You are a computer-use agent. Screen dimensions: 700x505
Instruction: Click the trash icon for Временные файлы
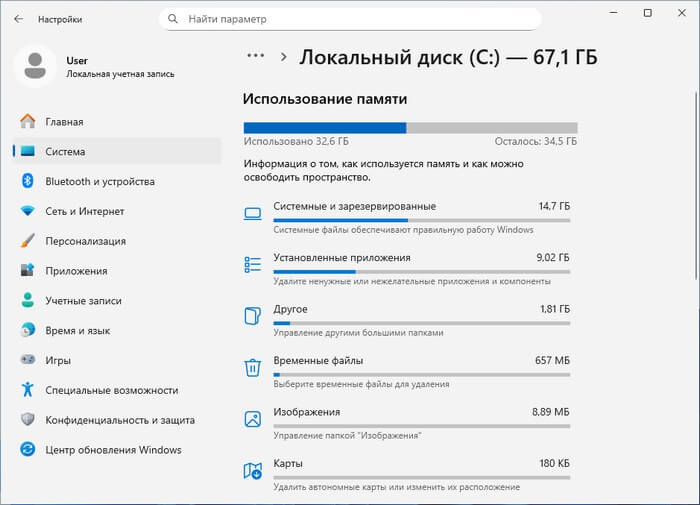tap(253, 366)
